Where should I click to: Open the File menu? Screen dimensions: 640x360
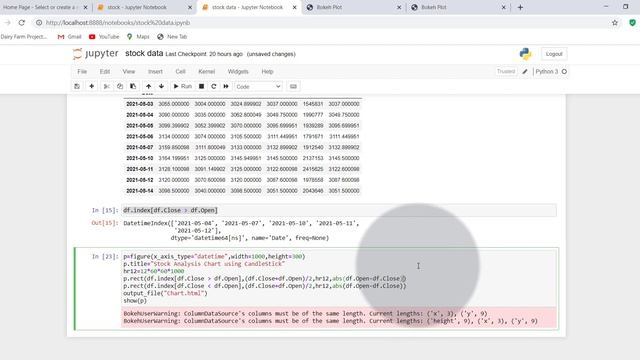[x=82, y=71]
